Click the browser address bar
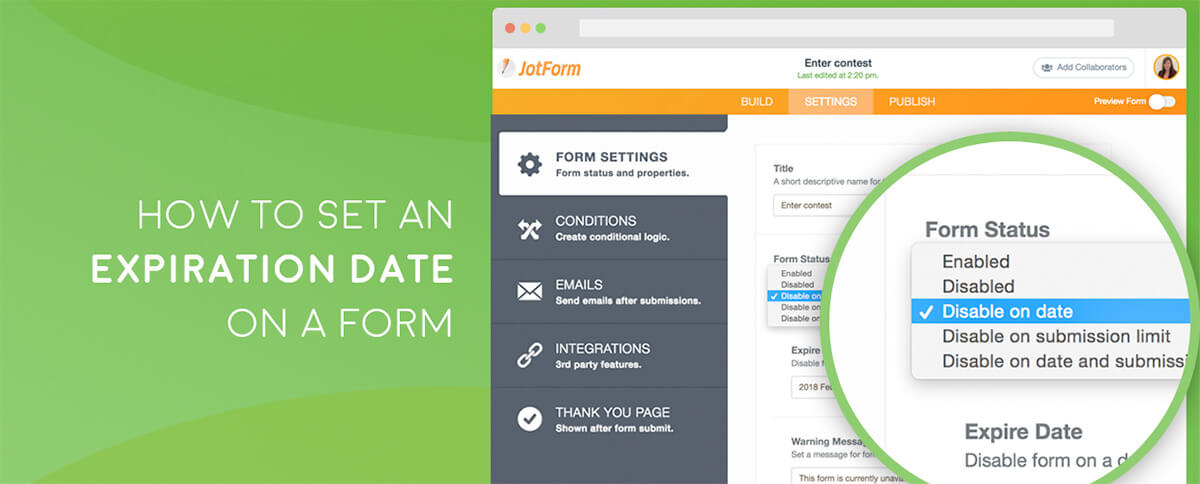This screenshot has width=1200, height=484. click(x=846, y=28)
